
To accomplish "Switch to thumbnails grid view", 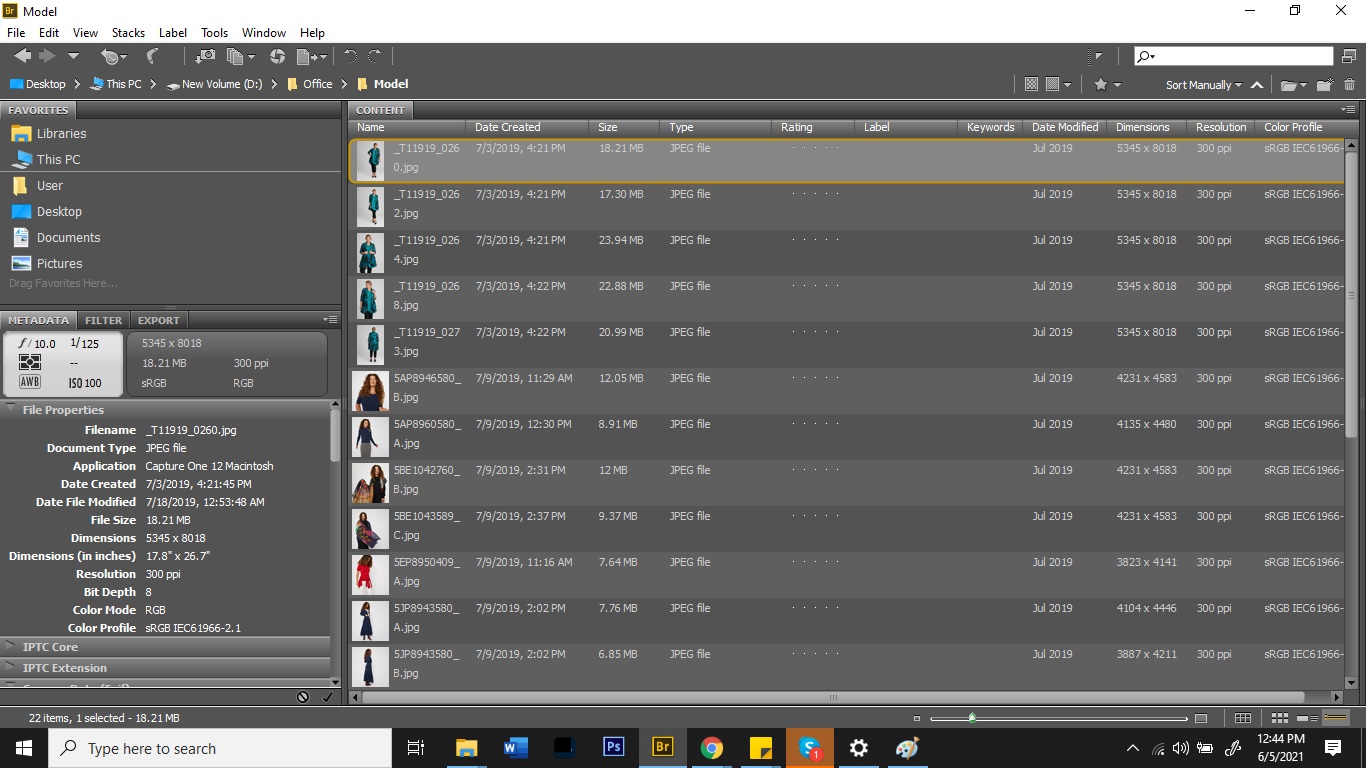I will click(1279, 718).
